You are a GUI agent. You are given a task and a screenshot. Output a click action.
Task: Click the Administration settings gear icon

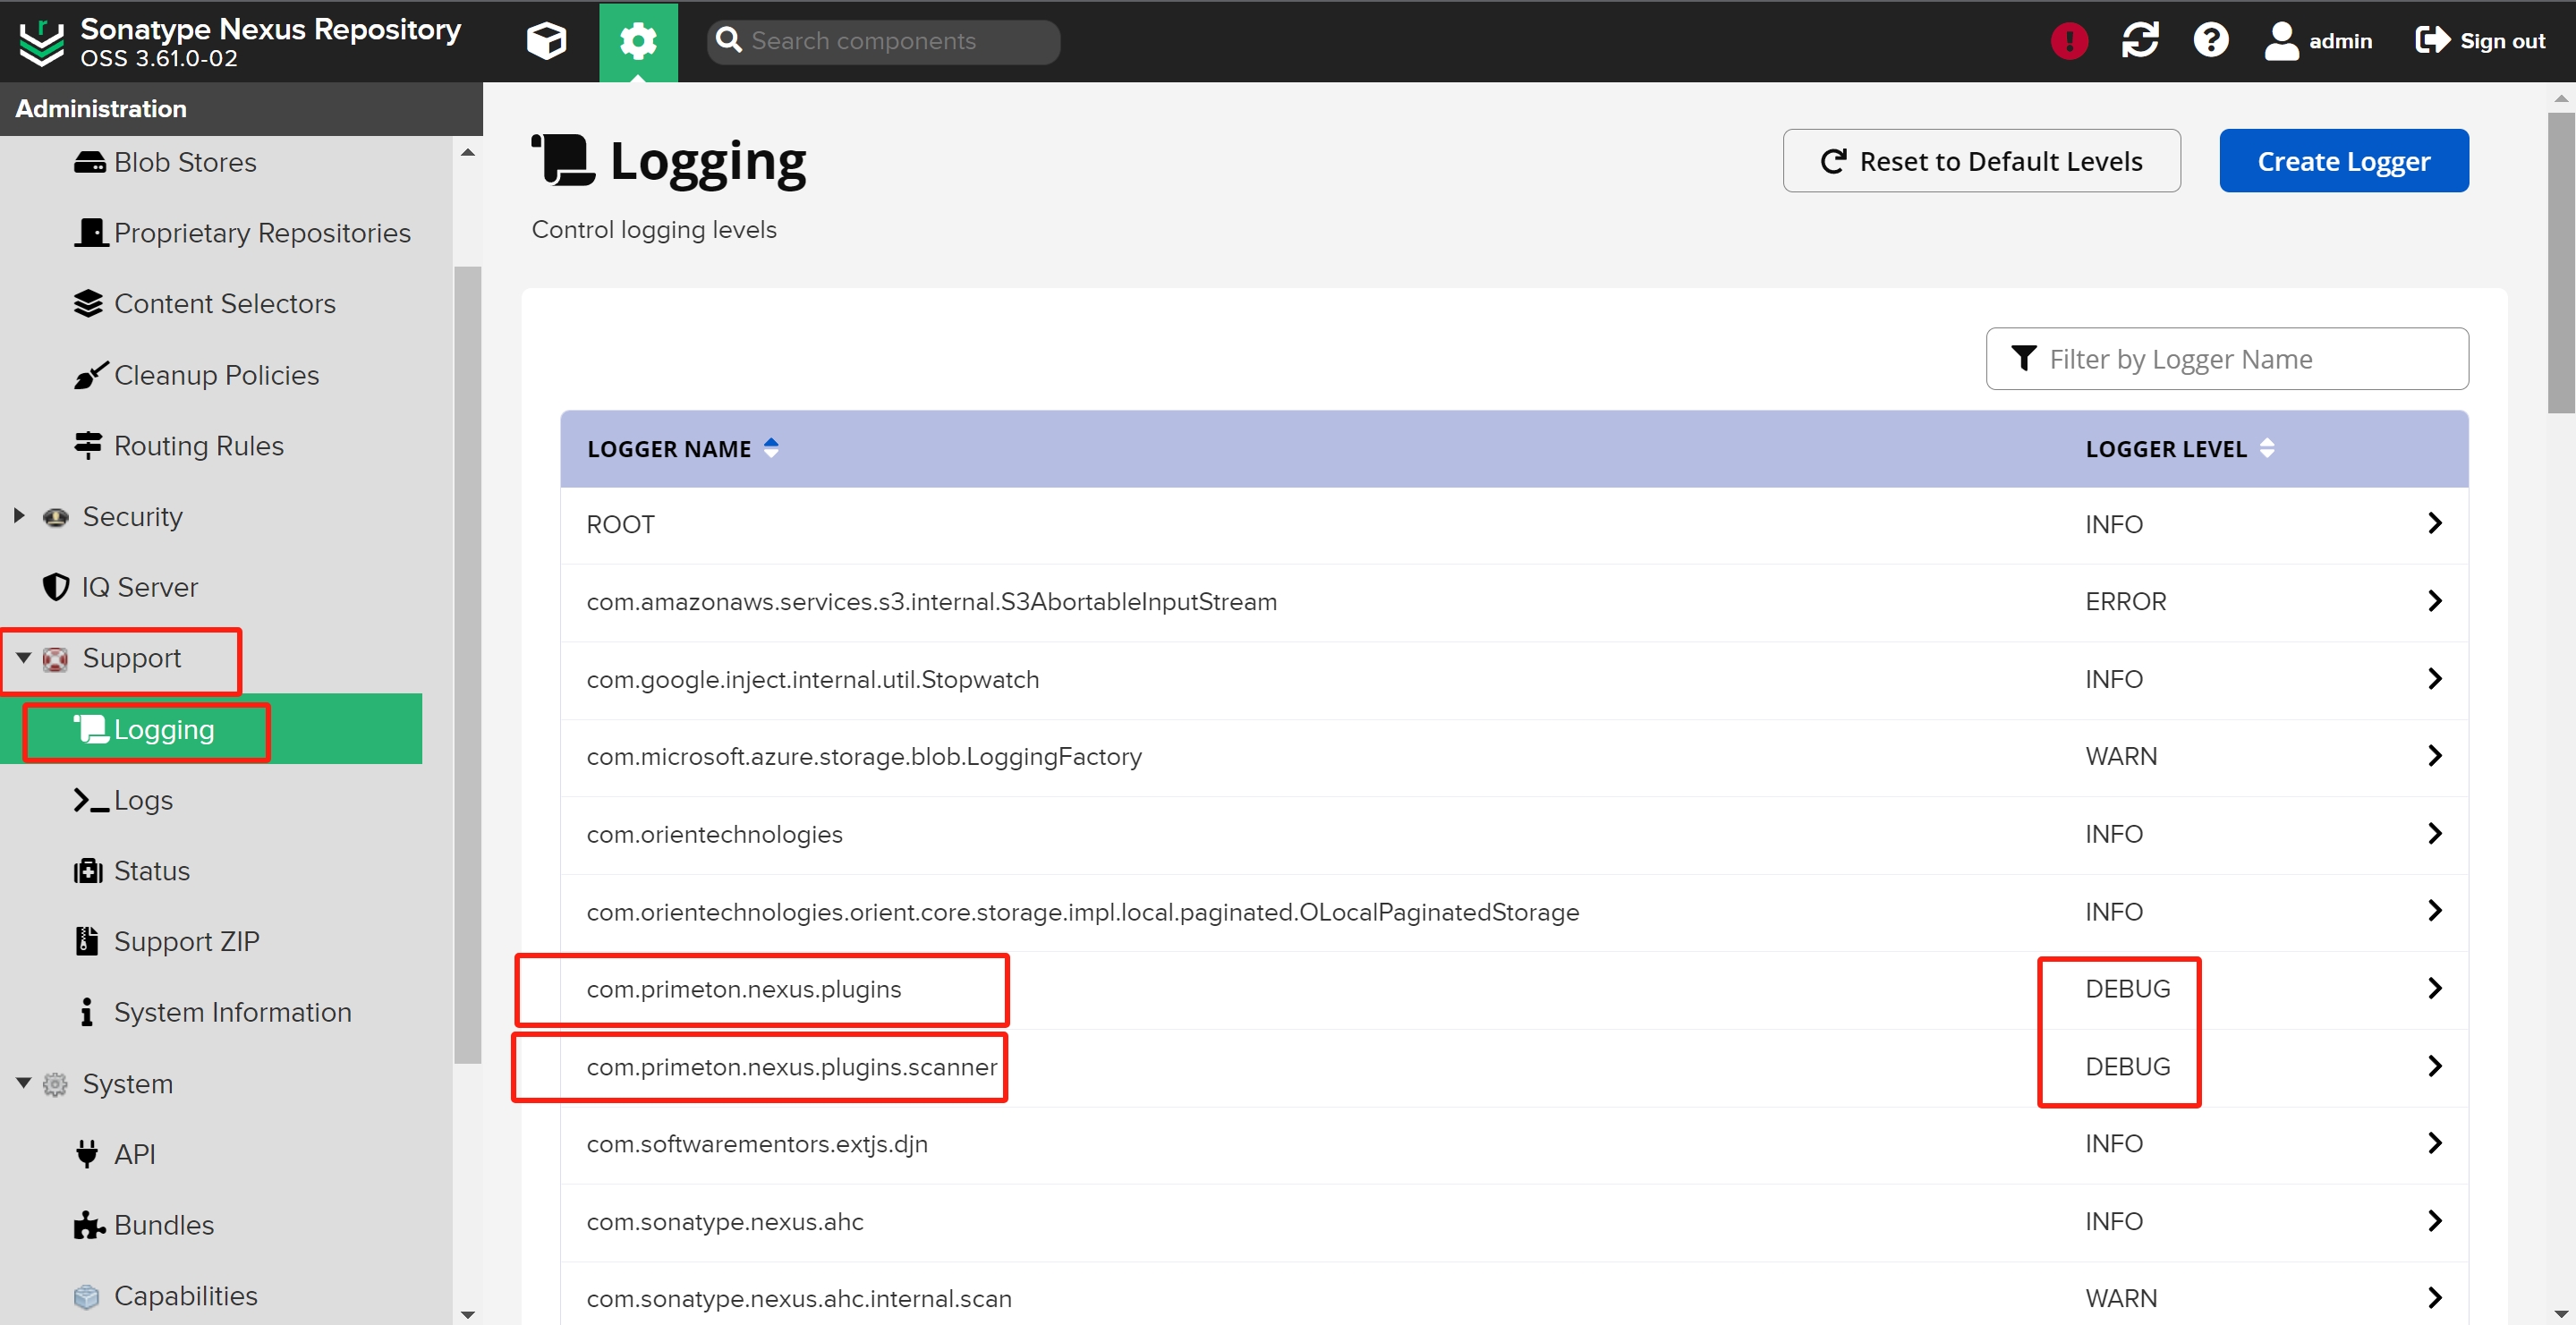click(638, 41)
